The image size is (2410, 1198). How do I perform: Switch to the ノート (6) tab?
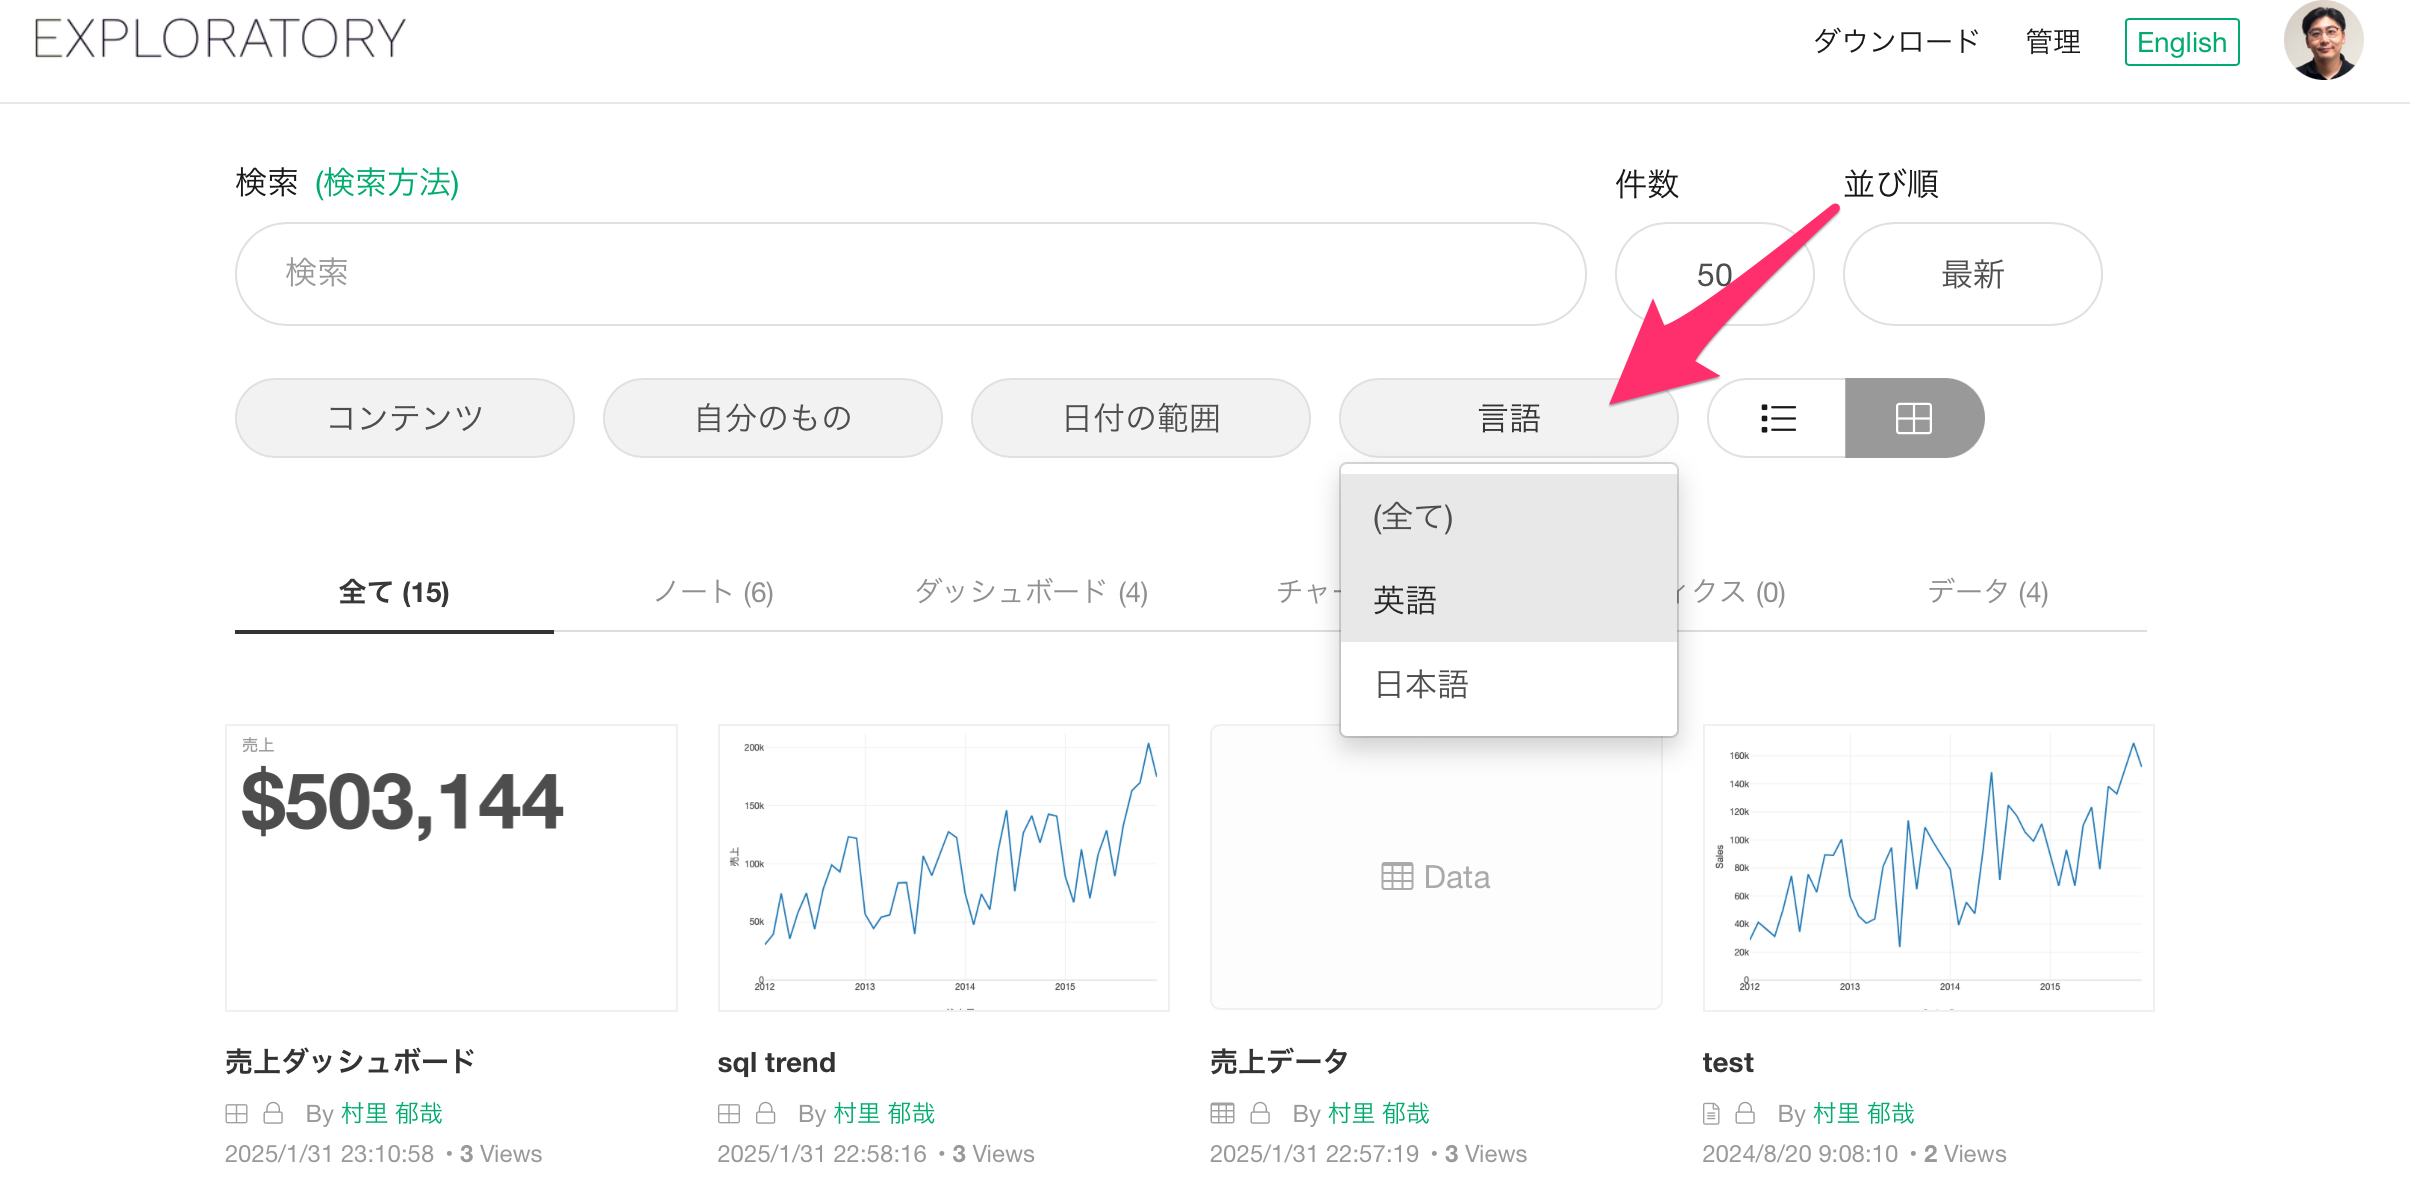(713, 593)
